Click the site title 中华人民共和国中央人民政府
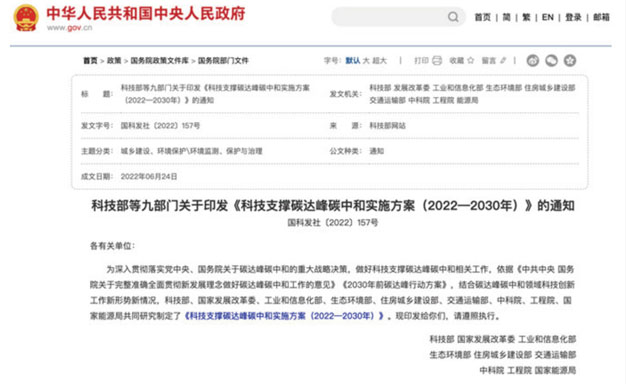The width and height of the screenshot is (626, 390). [x=146, y=14]
